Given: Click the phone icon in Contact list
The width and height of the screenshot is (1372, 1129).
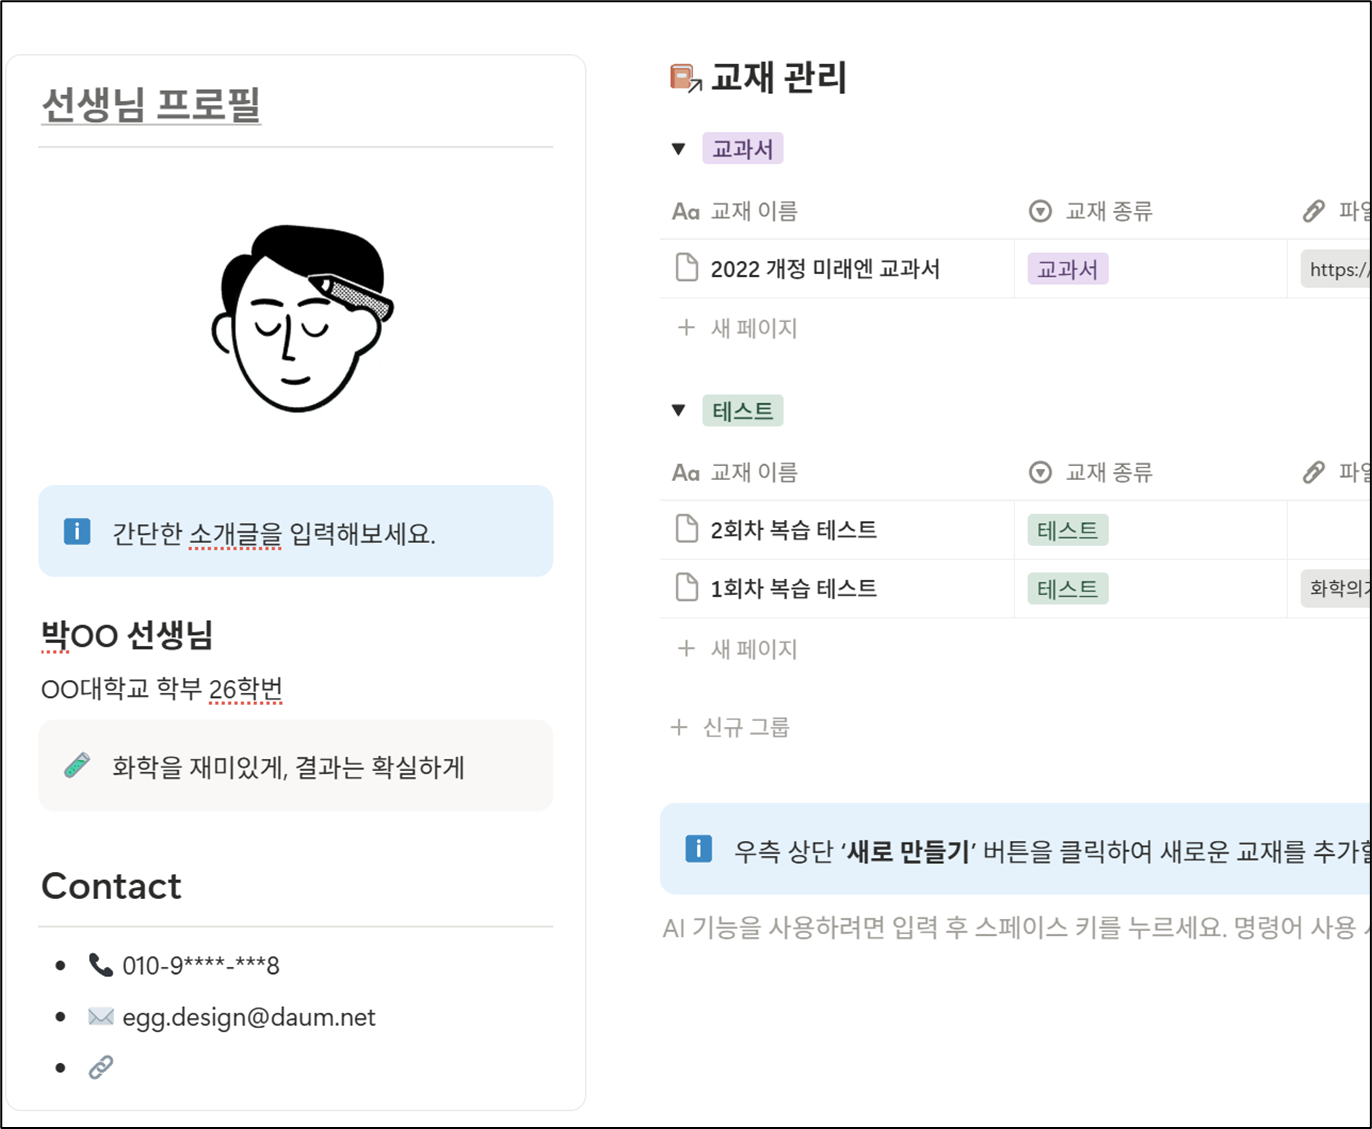Looking at the screenshot, I should pos(100,965).
